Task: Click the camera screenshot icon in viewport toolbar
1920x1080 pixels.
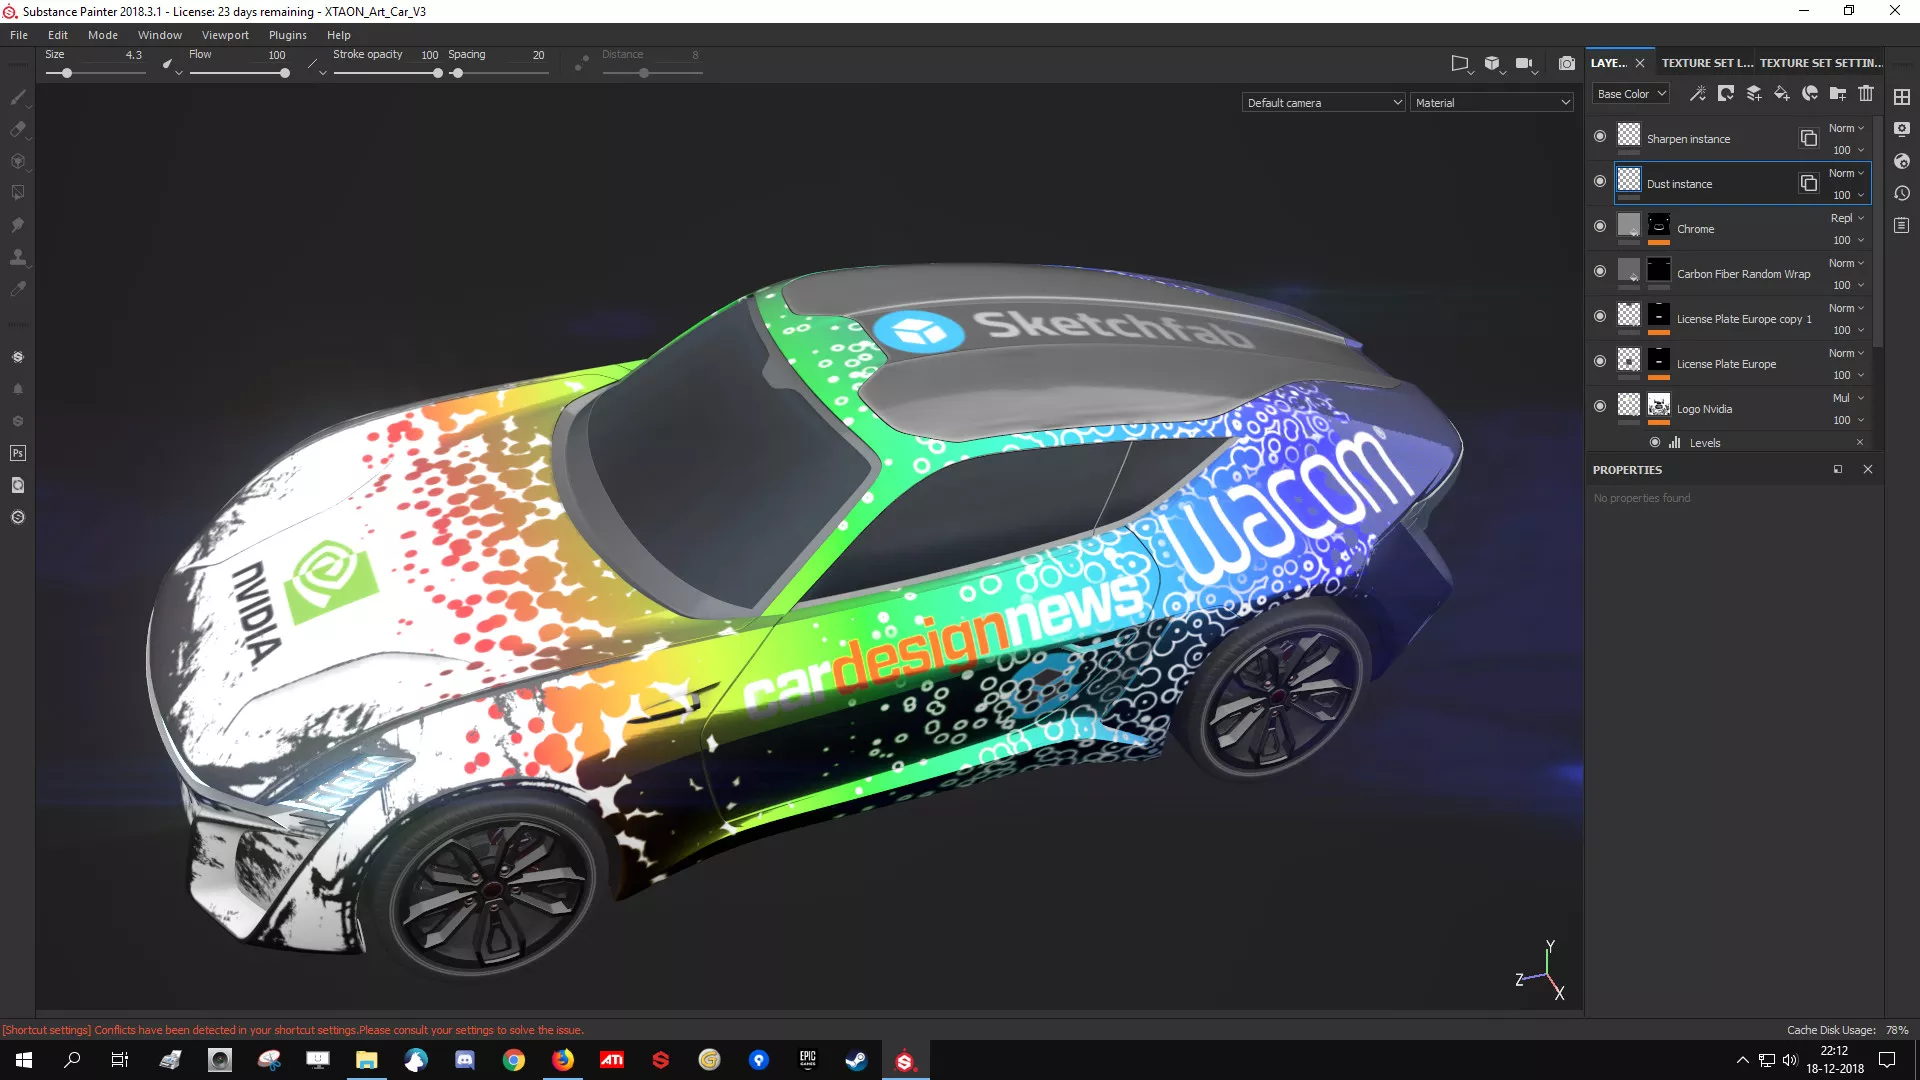Action: (x=1566, y=63)
